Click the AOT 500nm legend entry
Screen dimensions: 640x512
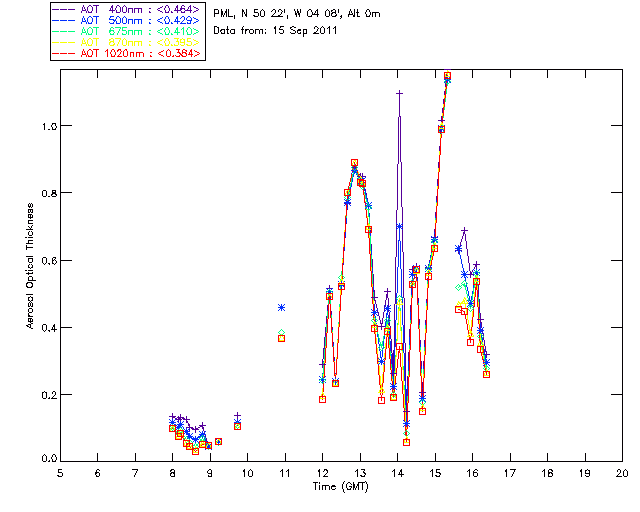click(127, 20)
